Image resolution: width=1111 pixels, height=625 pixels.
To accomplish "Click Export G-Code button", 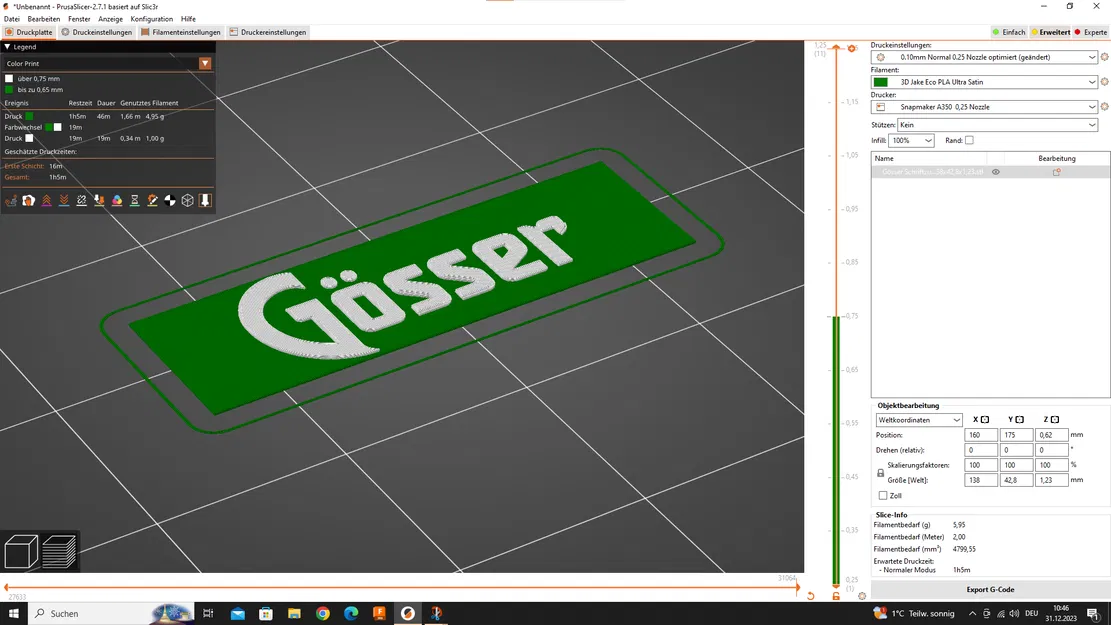I will coord(990,590).
